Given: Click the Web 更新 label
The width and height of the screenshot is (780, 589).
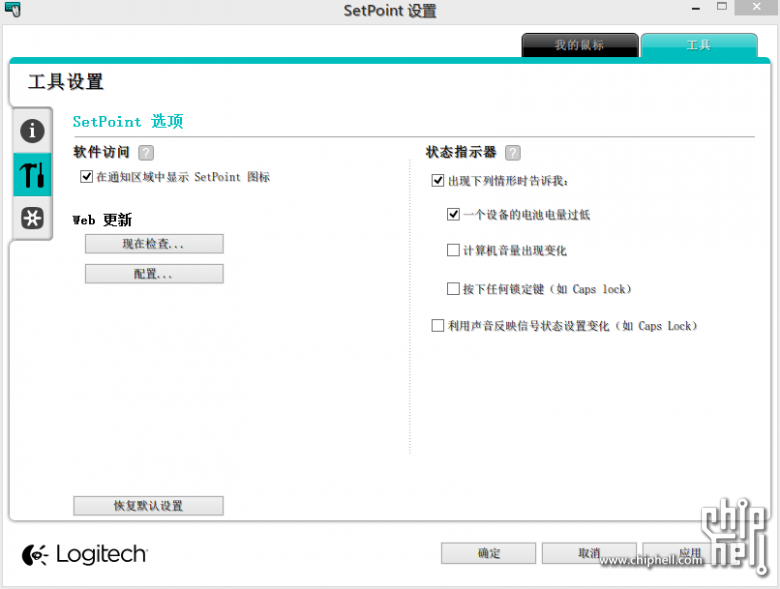Looking at the screenshot, I should pyautogui.click(x=102, y=220).
